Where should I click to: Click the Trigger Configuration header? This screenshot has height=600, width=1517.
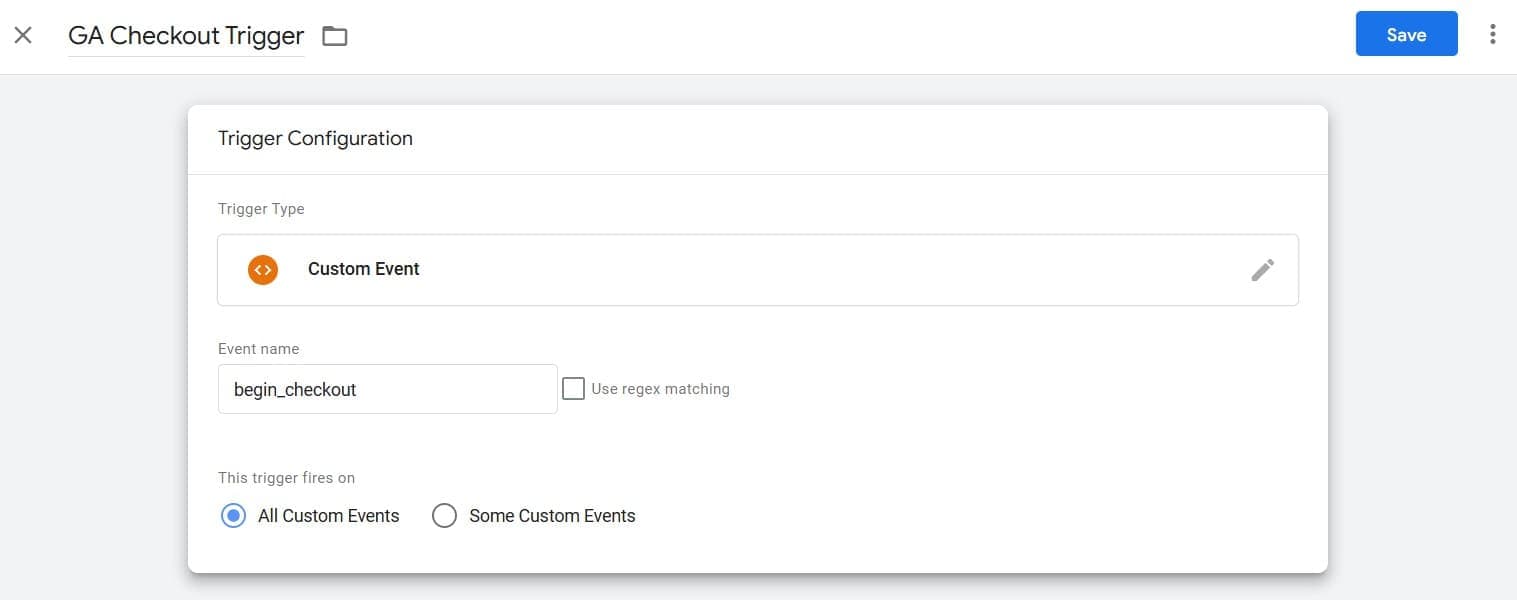pos(315,138)
